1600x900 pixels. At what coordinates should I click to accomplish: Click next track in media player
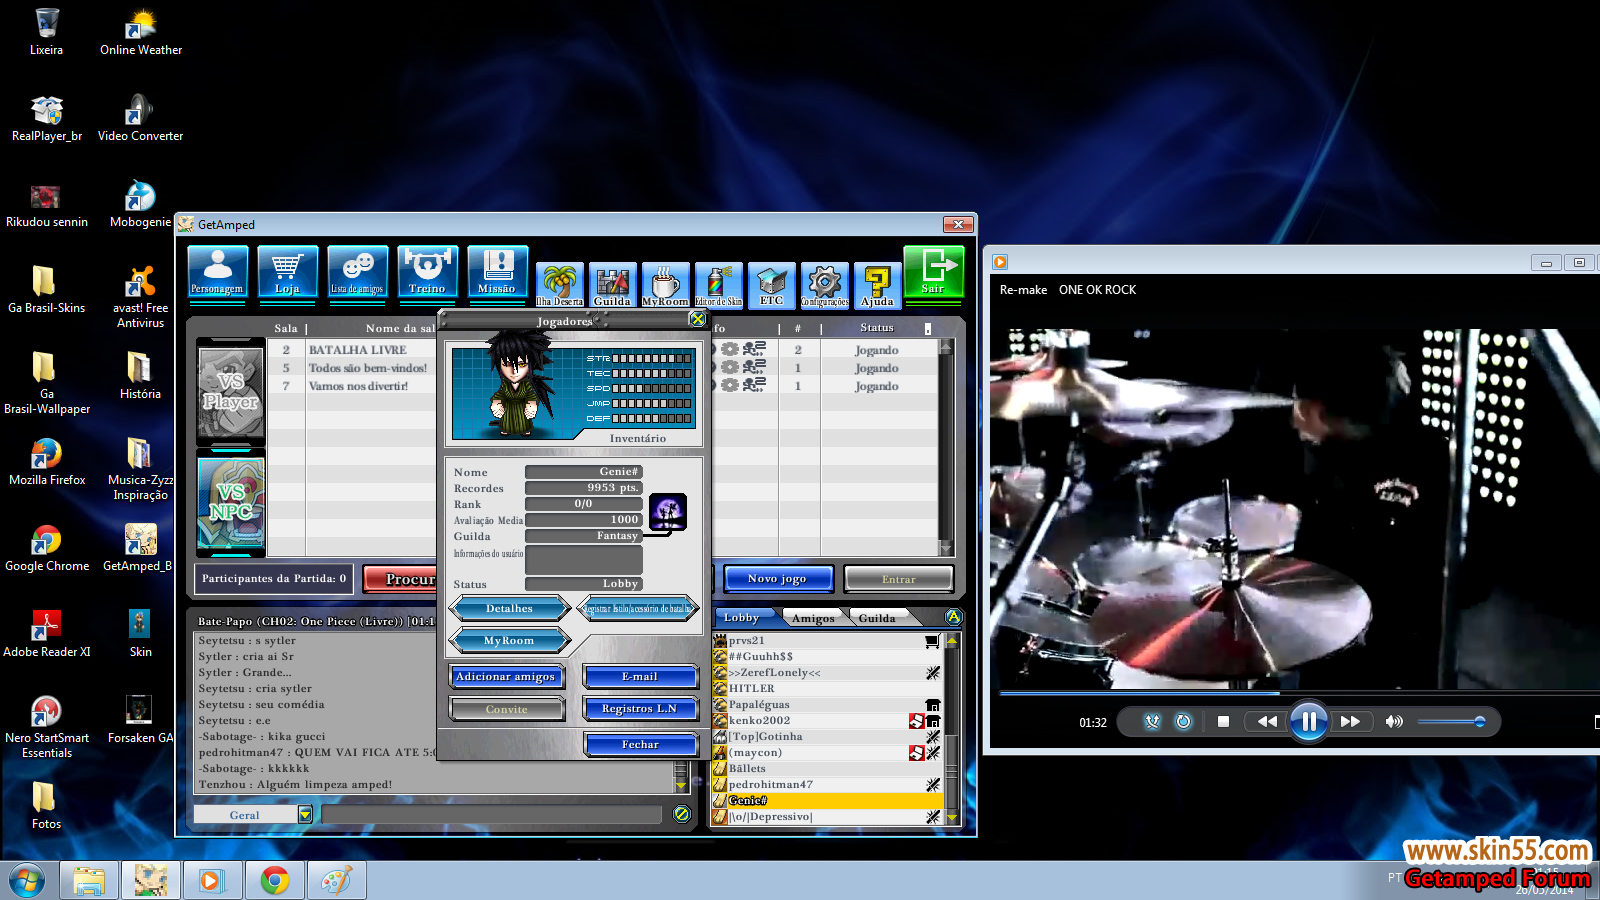coord(1350,721)
